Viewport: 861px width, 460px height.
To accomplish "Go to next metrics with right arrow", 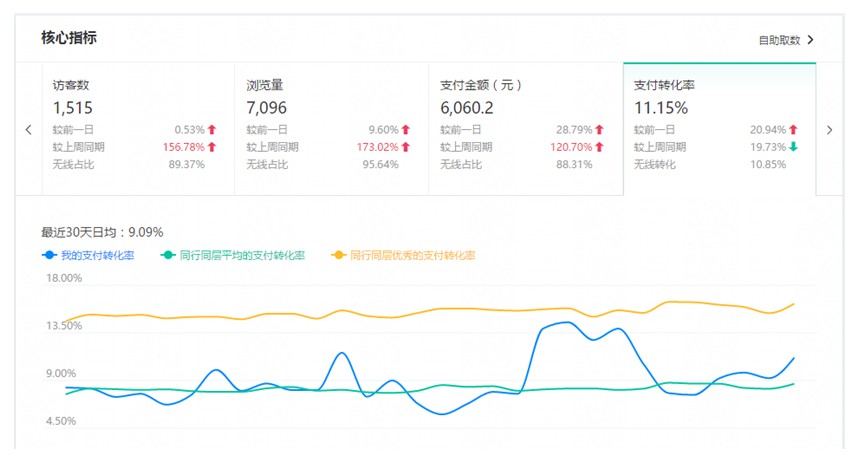I will tap(830, 130).
